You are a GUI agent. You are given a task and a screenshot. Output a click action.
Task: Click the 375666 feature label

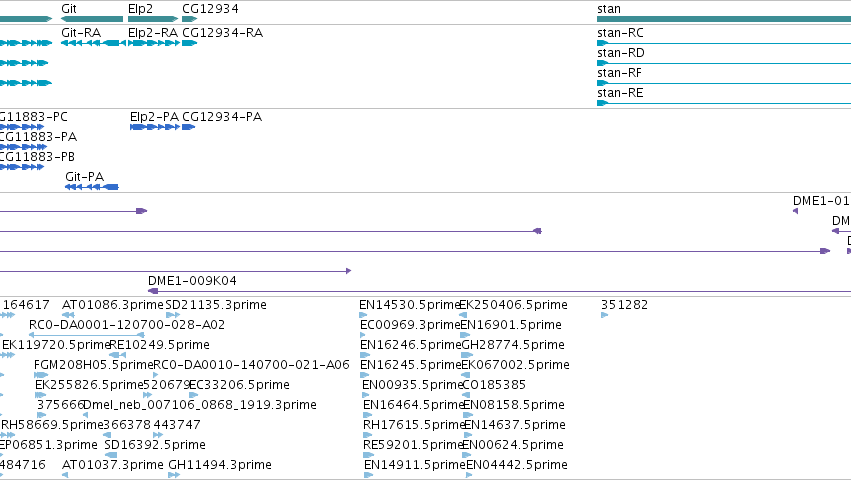[x=60, y=405]
